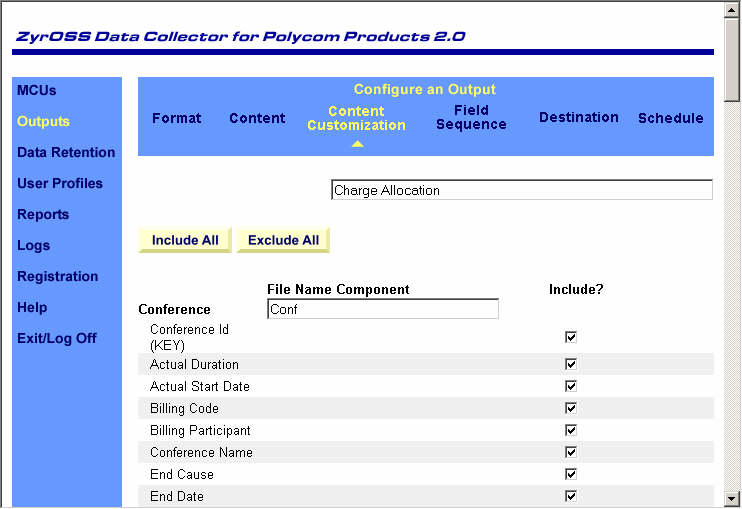Select Outputs in the left sidebar

point(43,121)
